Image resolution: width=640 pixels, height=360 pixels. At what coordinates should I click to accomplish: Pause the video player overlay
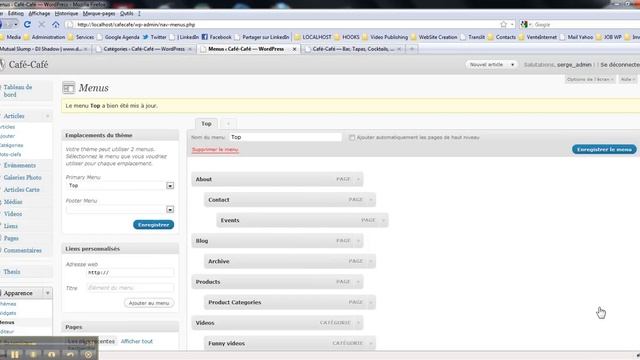click(x=15, y=354)
